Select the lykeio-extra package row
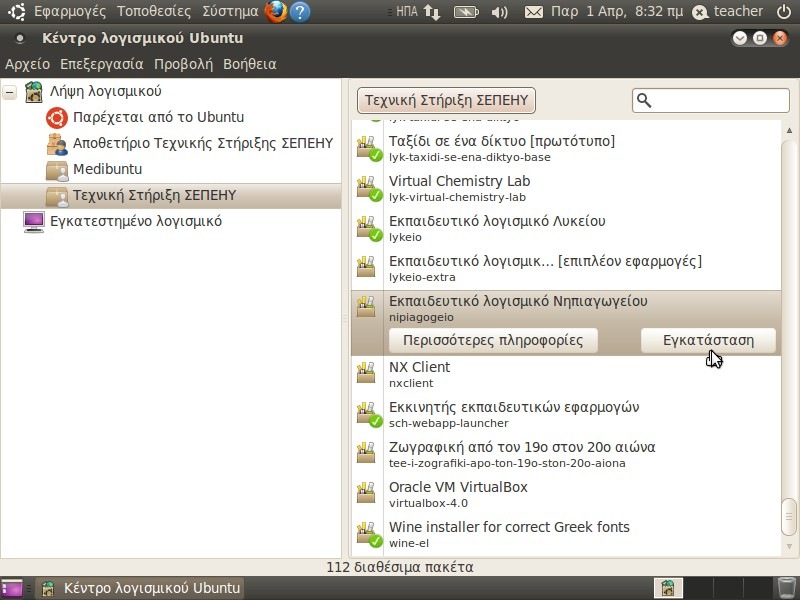Image resolution: width=800 pixels, height=600 pixels. tap(566, 268)
